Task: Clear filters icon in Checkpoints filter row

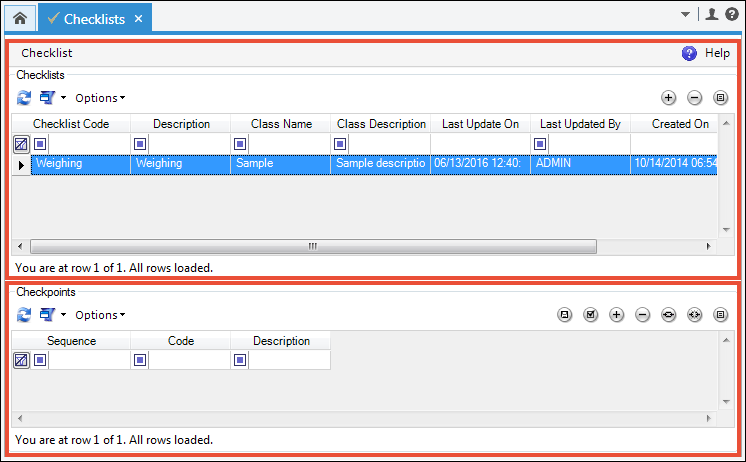Action: click(21, 360)
